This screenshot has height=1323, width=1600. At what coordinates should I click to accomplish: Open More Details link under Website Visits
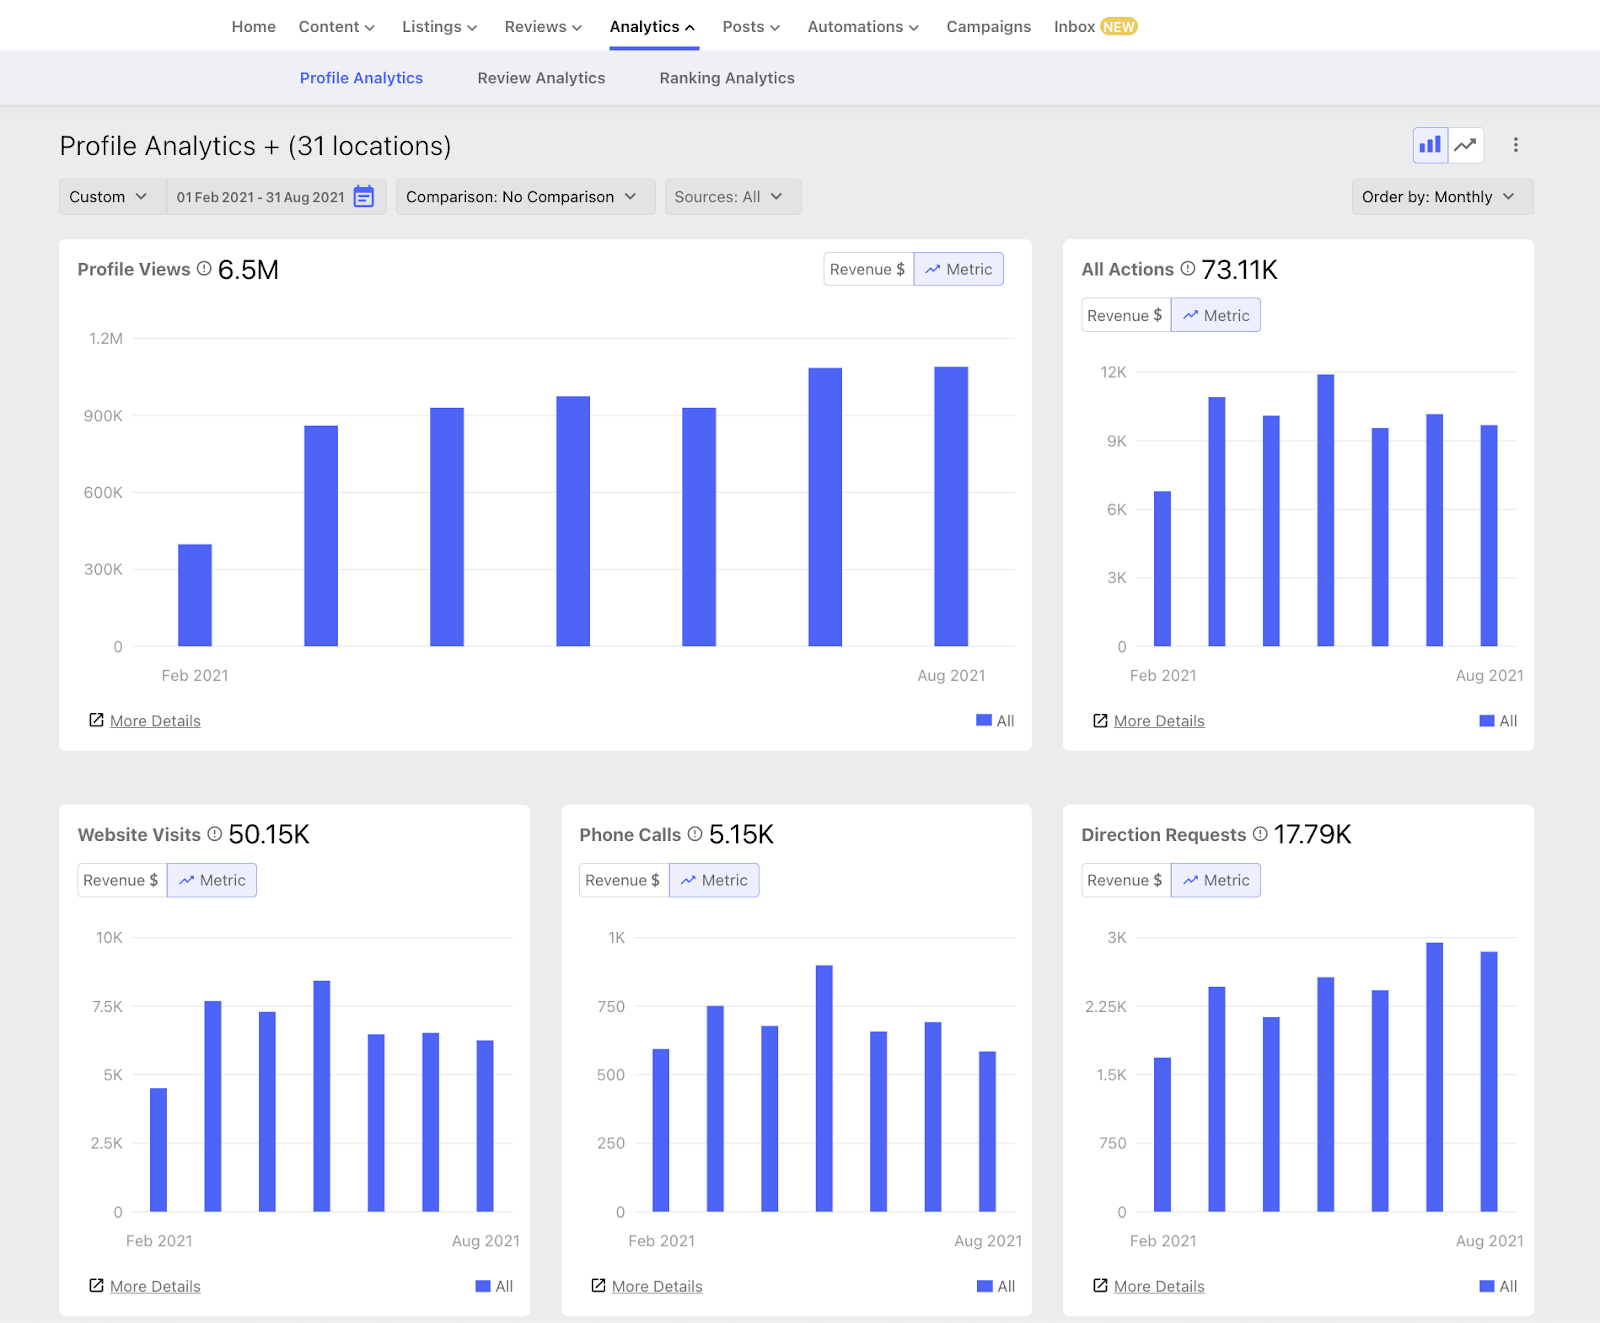155,1286
